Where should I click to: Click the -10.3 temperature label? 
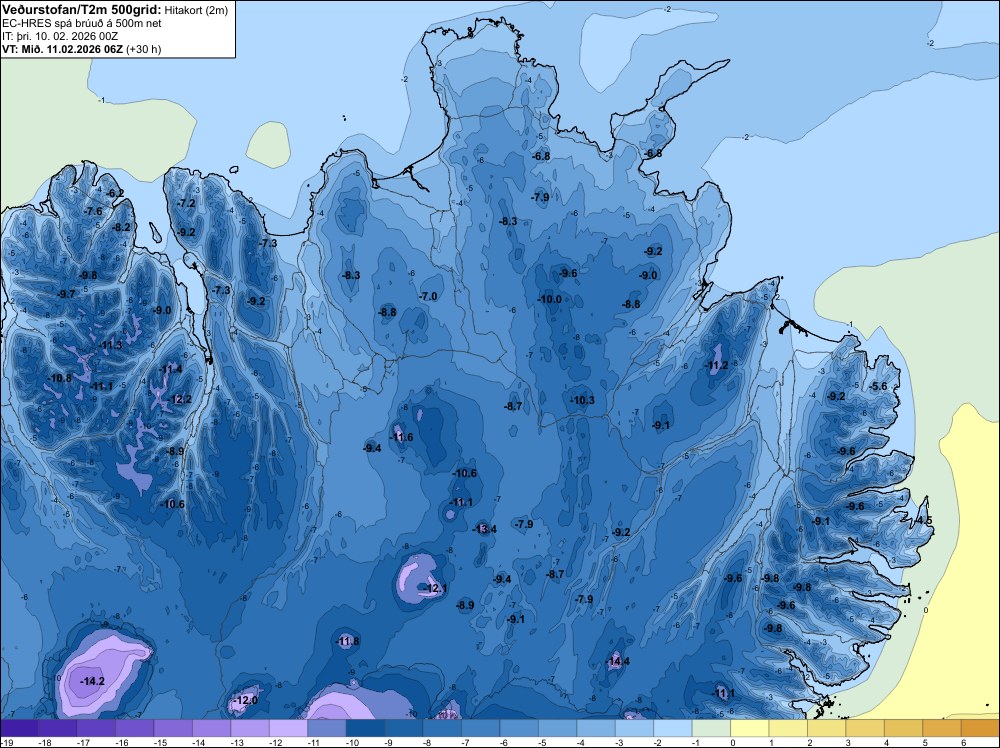pos(582,400)
